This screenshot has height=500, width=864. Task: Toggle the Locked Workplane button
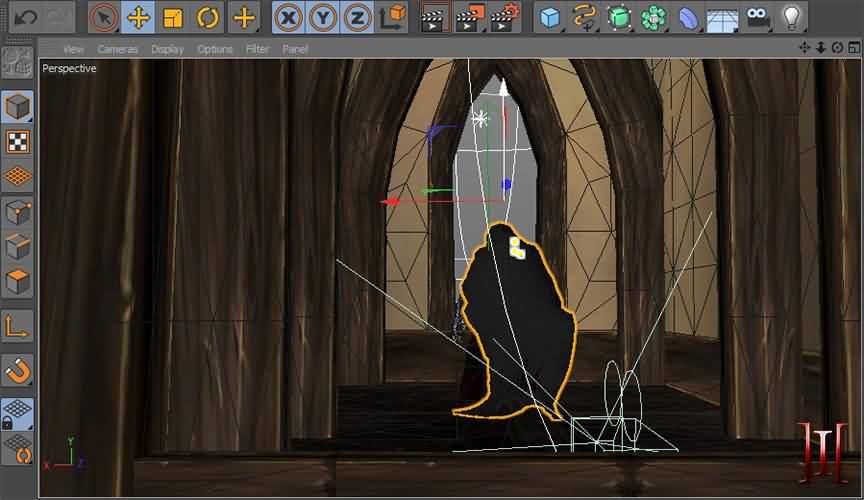(x=18, y=414)
